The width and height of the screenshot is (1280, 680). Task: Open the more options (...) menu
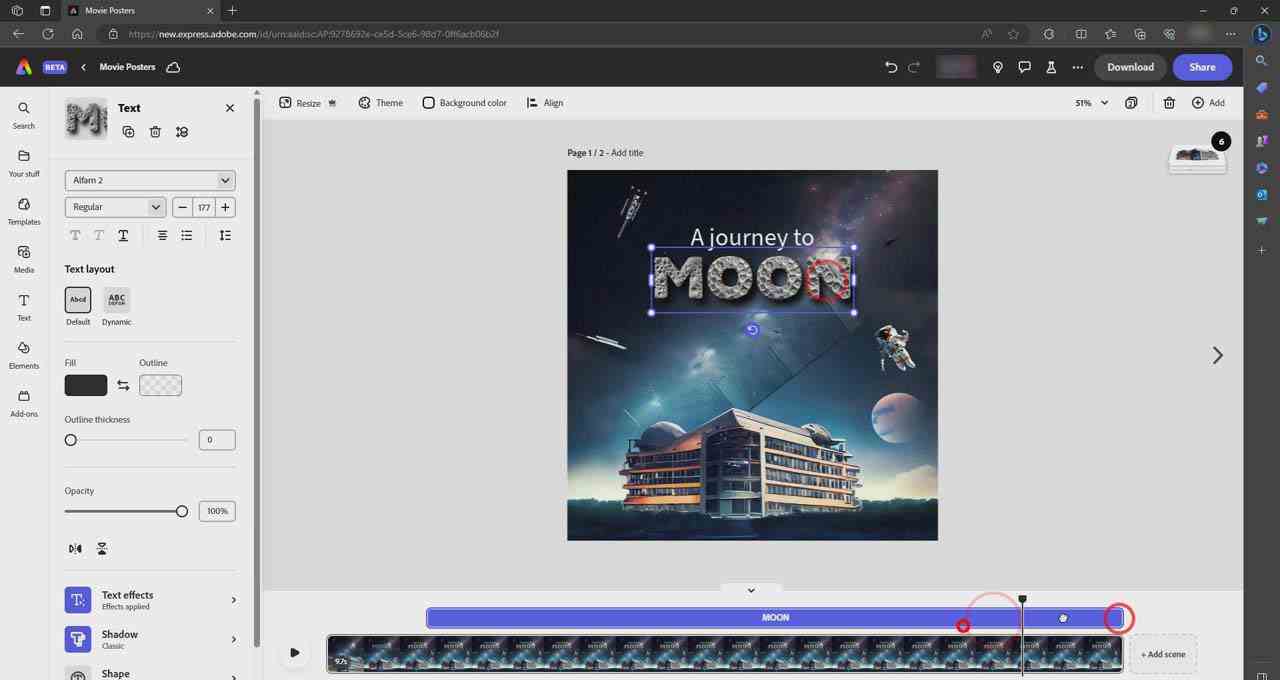1078,67
